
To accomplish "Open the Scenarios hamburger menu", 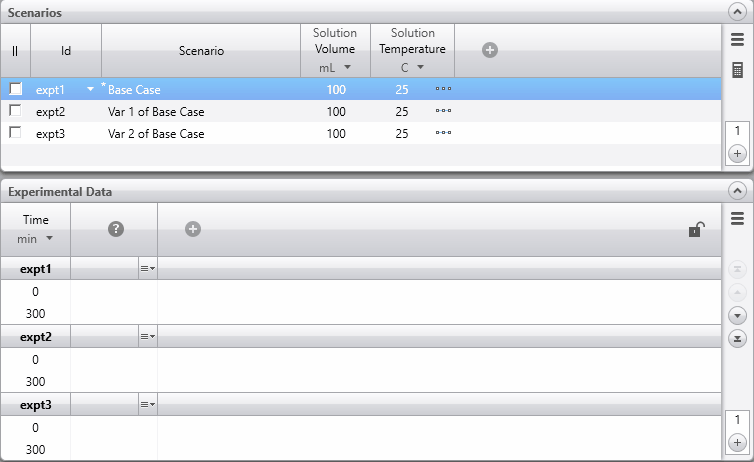I will tap(737, 41).
